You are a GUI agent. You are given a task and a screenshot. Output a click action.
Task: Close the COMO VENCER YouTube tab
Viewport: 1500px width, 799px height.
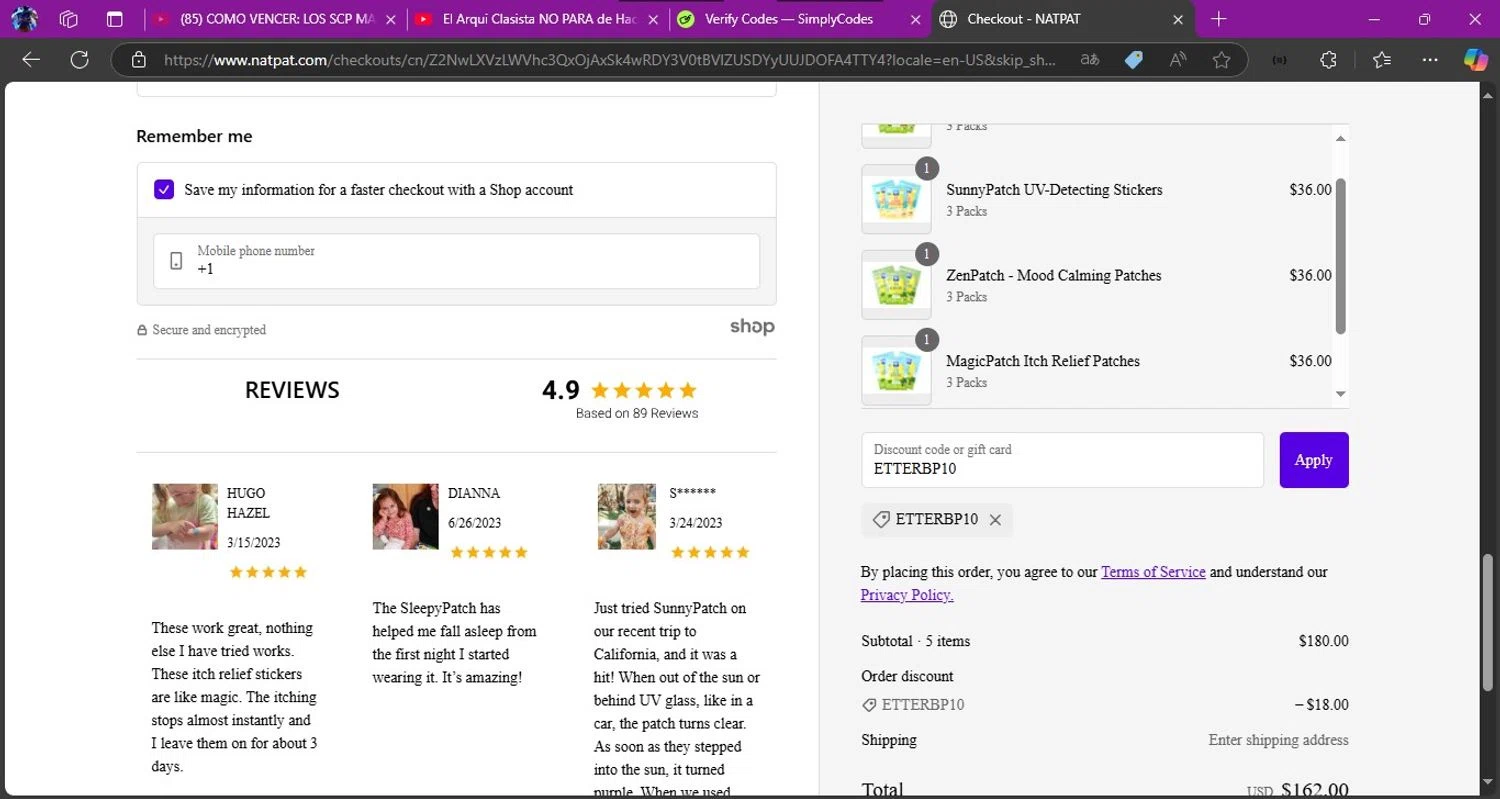(x=390, y=19)
